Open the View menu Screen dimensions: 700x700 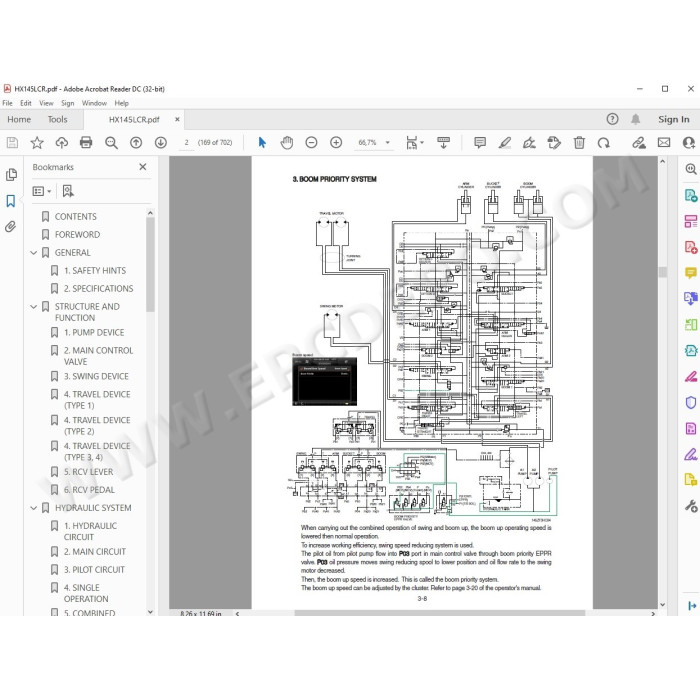click(46, 103)
